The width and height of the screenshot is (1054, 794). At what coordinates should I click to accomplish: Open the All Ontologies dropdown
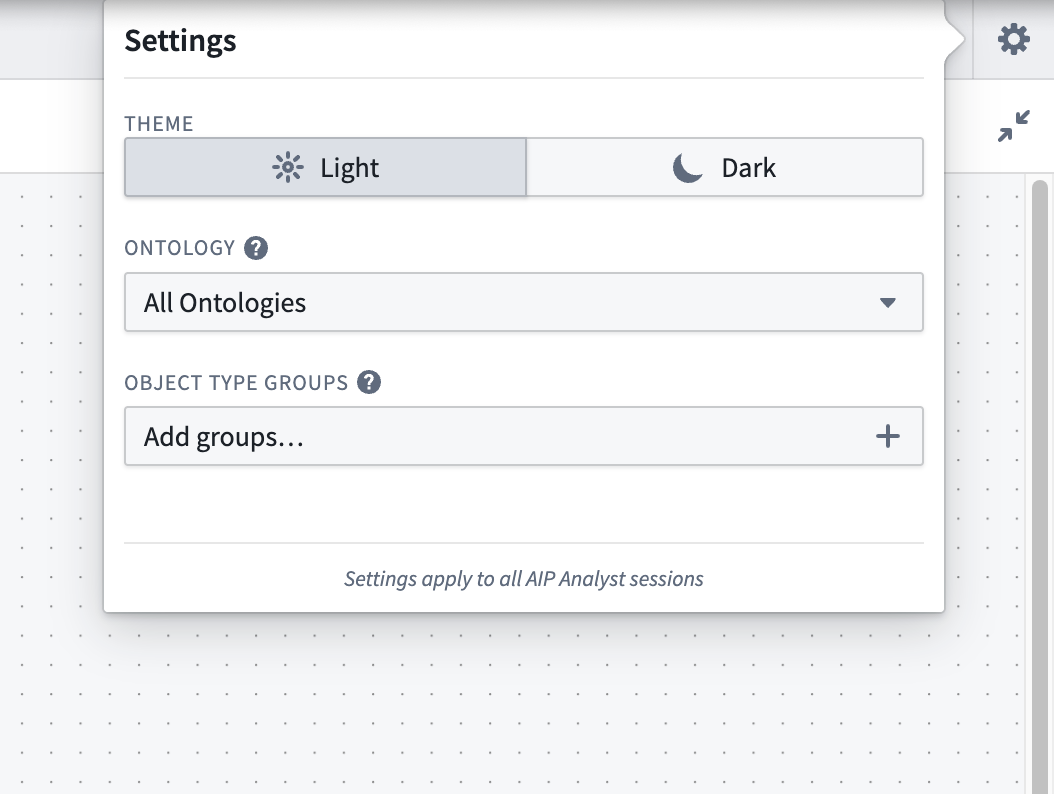[523, 302]
